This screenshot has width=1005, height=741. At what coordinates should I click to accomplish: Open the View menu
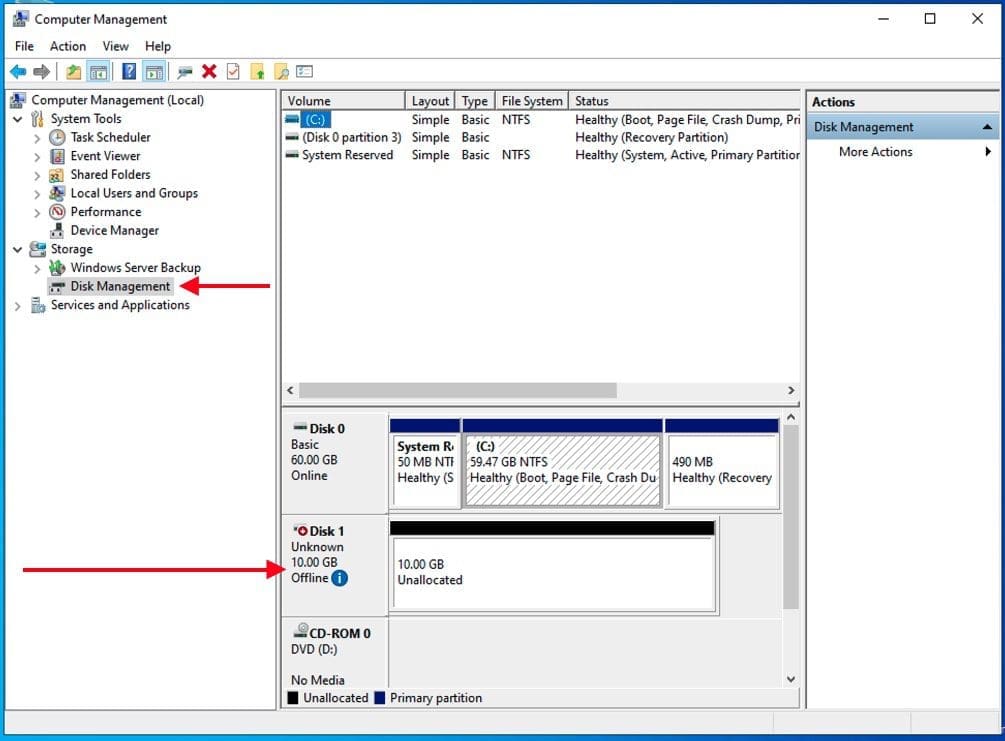click(x=115, y=46)
